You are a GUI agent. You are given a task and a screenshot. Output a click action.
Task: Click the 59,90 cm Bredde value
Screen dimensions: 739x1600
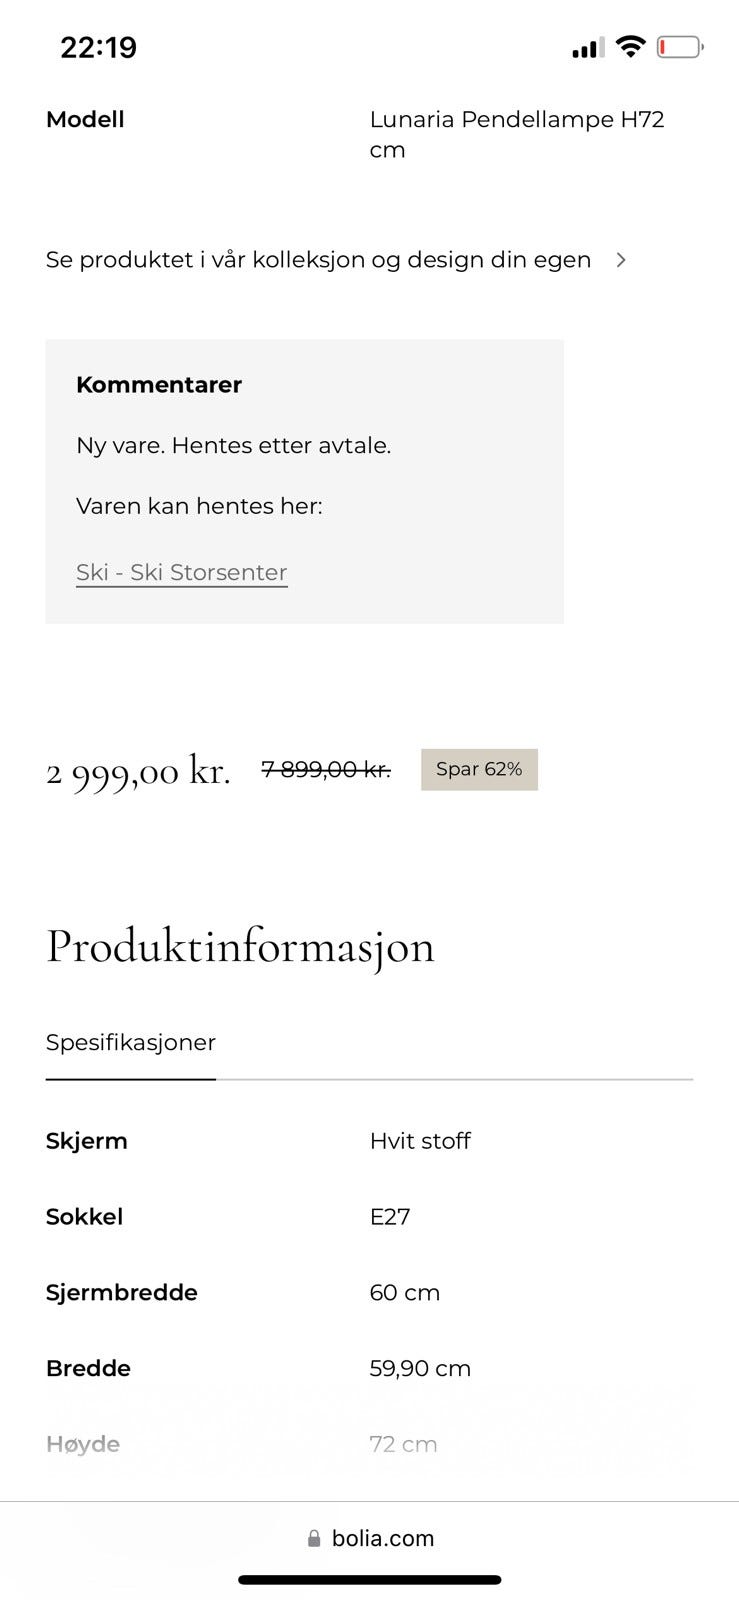tap(420, 1369)
